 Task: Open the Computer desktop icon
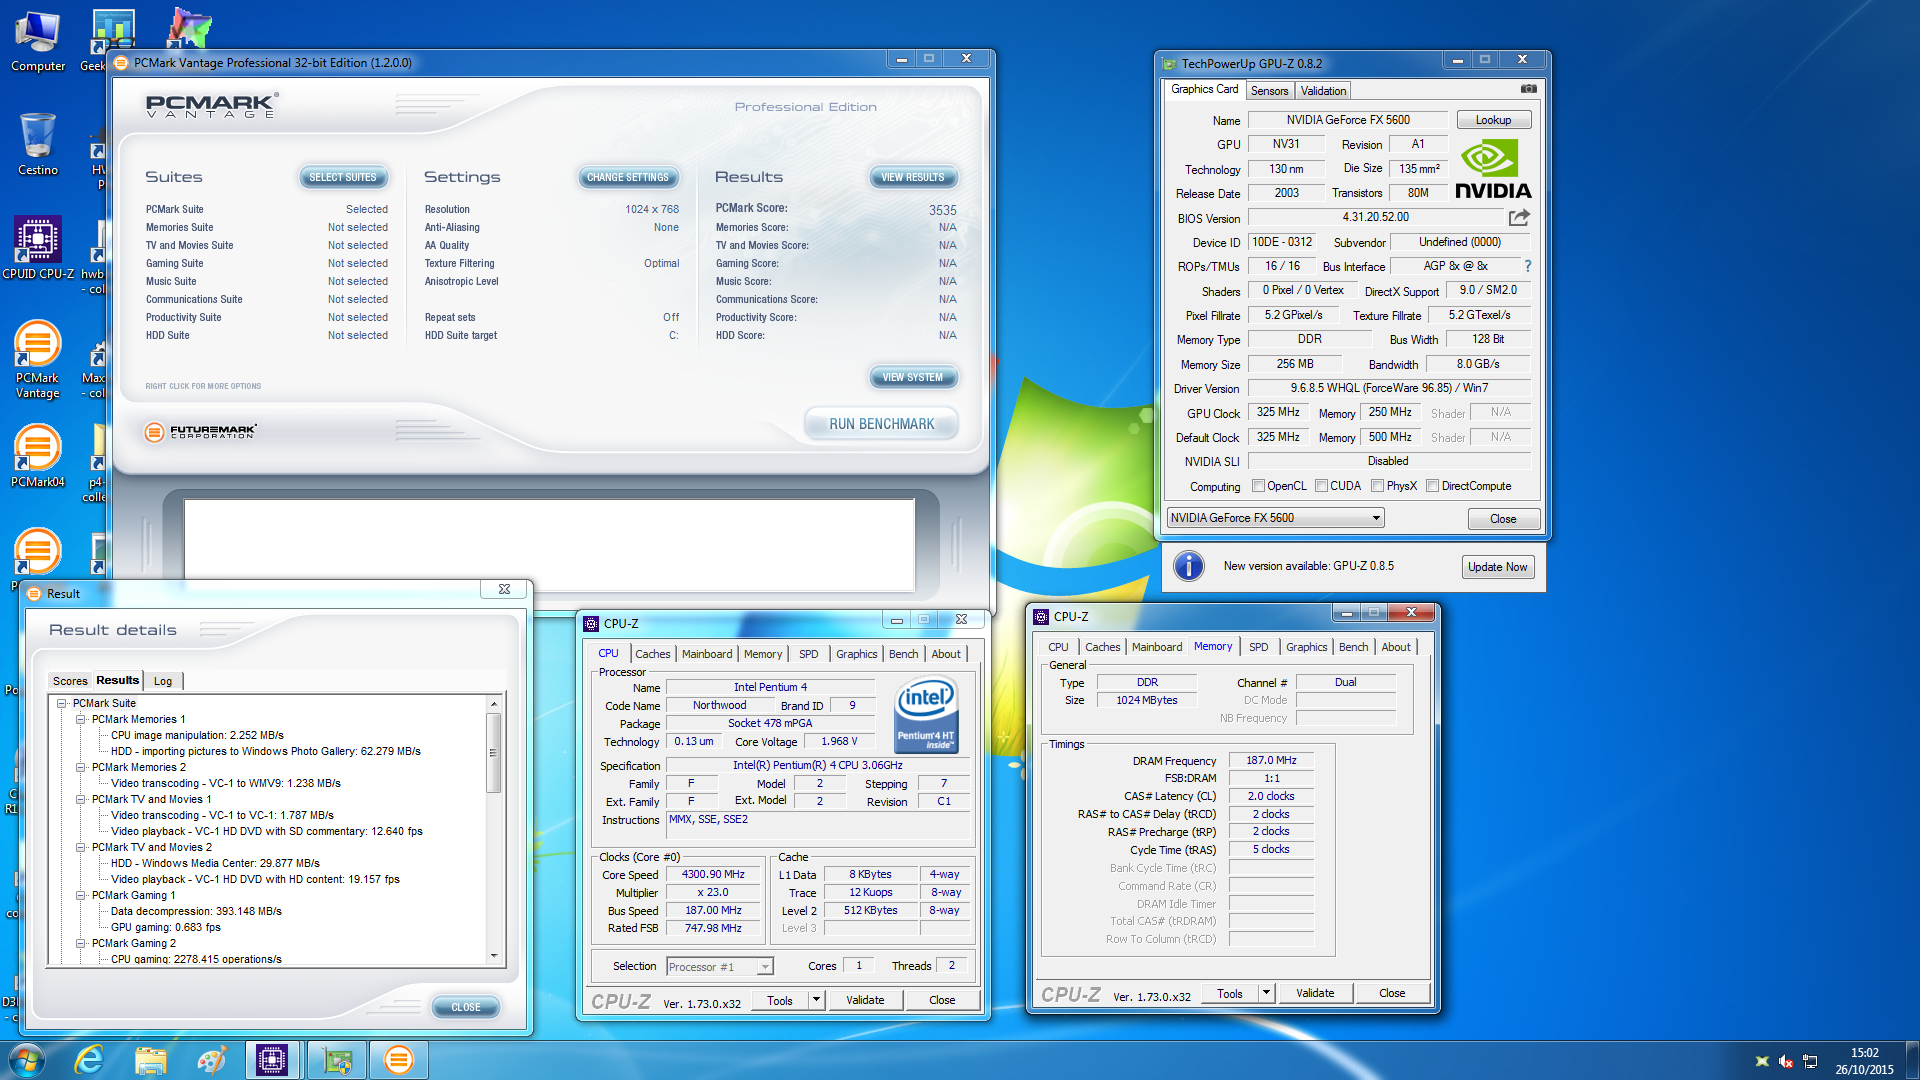coord(38,42)
